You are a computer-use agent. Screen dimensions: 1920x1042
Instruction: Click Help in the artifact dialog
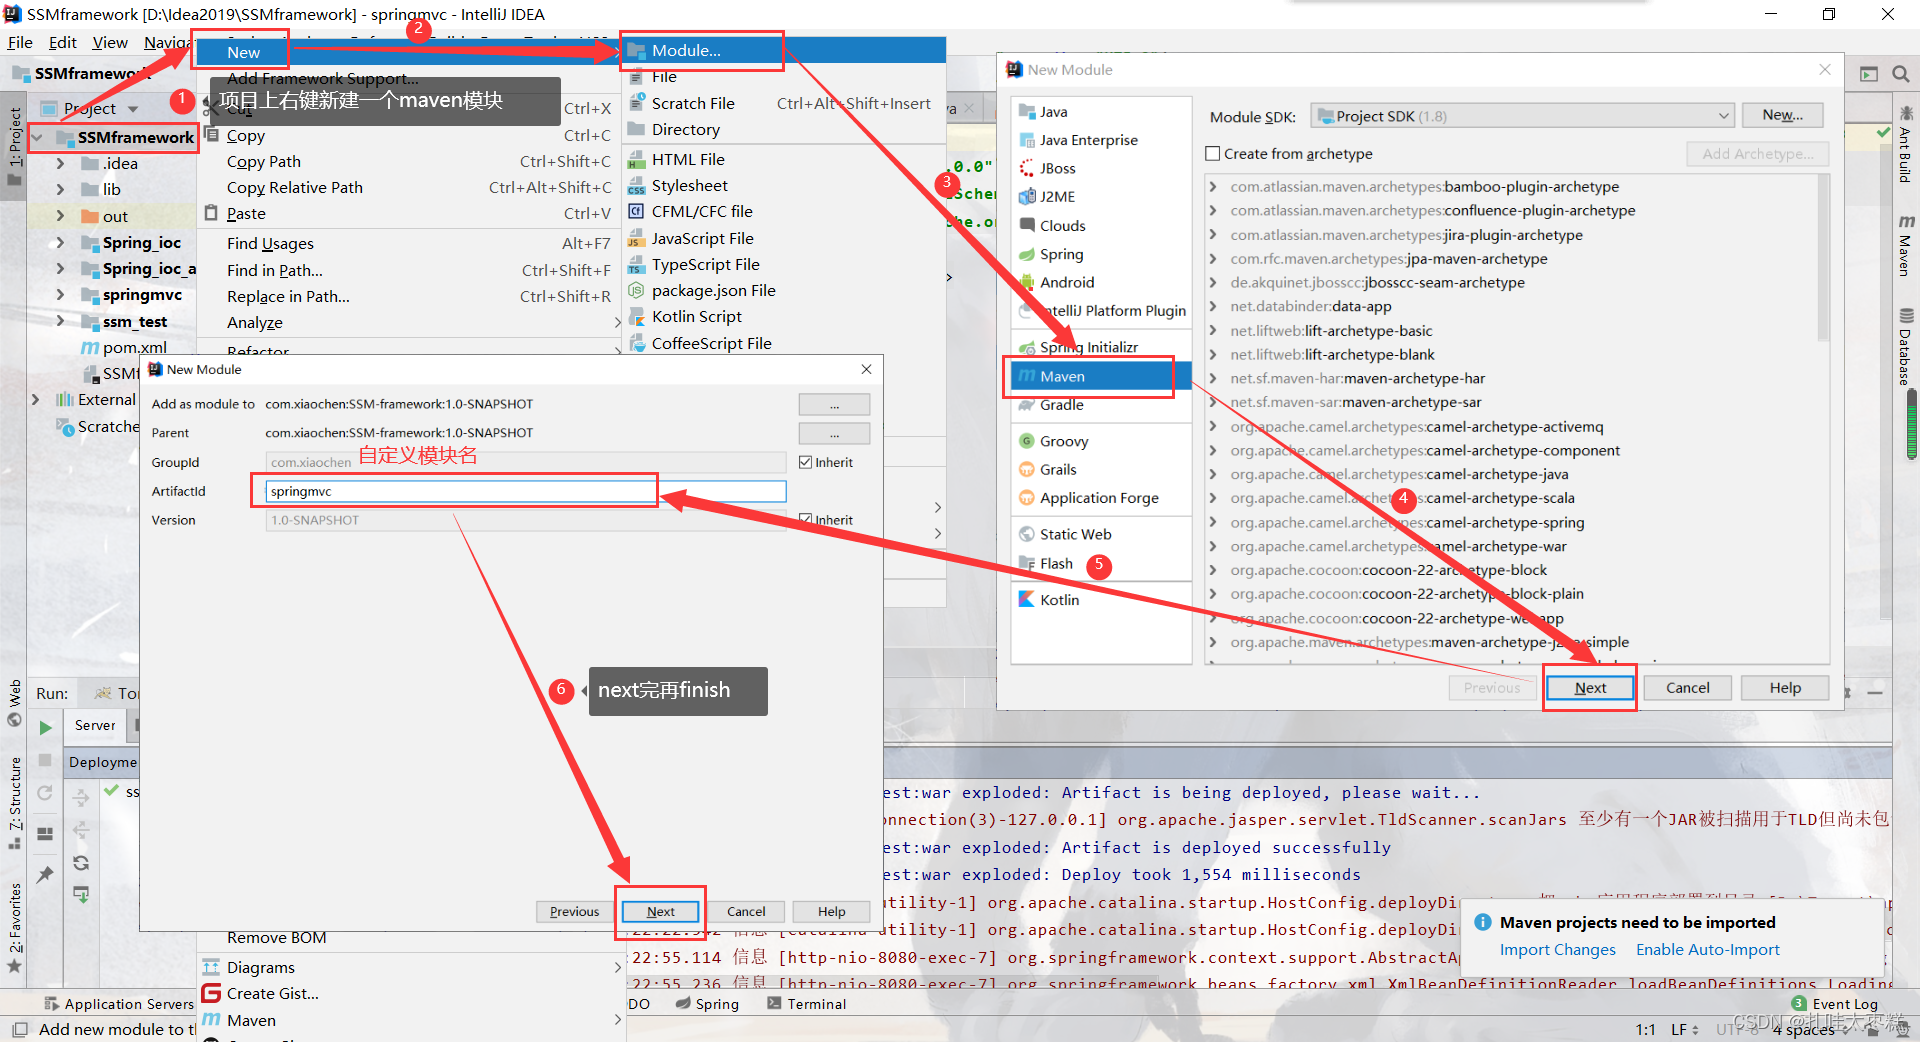[x=831, y=912]
